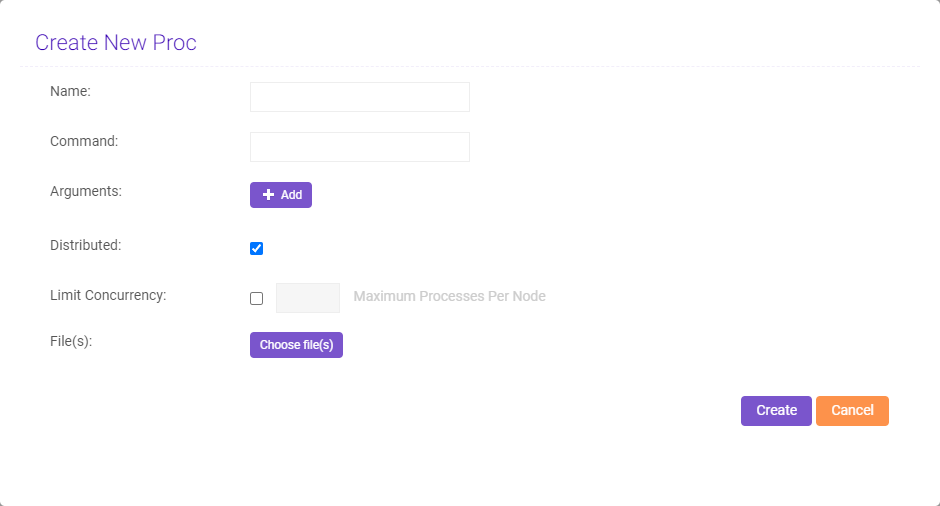This screenshot has width=940, height=506.
Task: Click the Name: field label
Action: 70,91
